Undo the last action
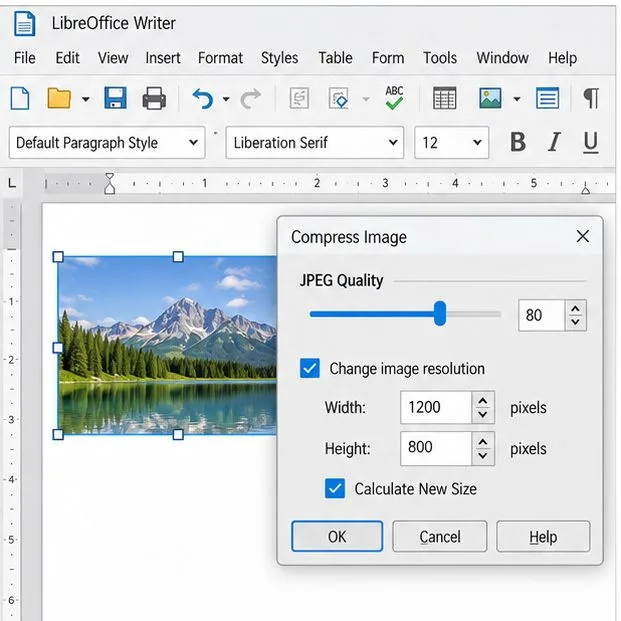Screen dimensions: 621x621 pyautogui.click(x=202, y=98)
